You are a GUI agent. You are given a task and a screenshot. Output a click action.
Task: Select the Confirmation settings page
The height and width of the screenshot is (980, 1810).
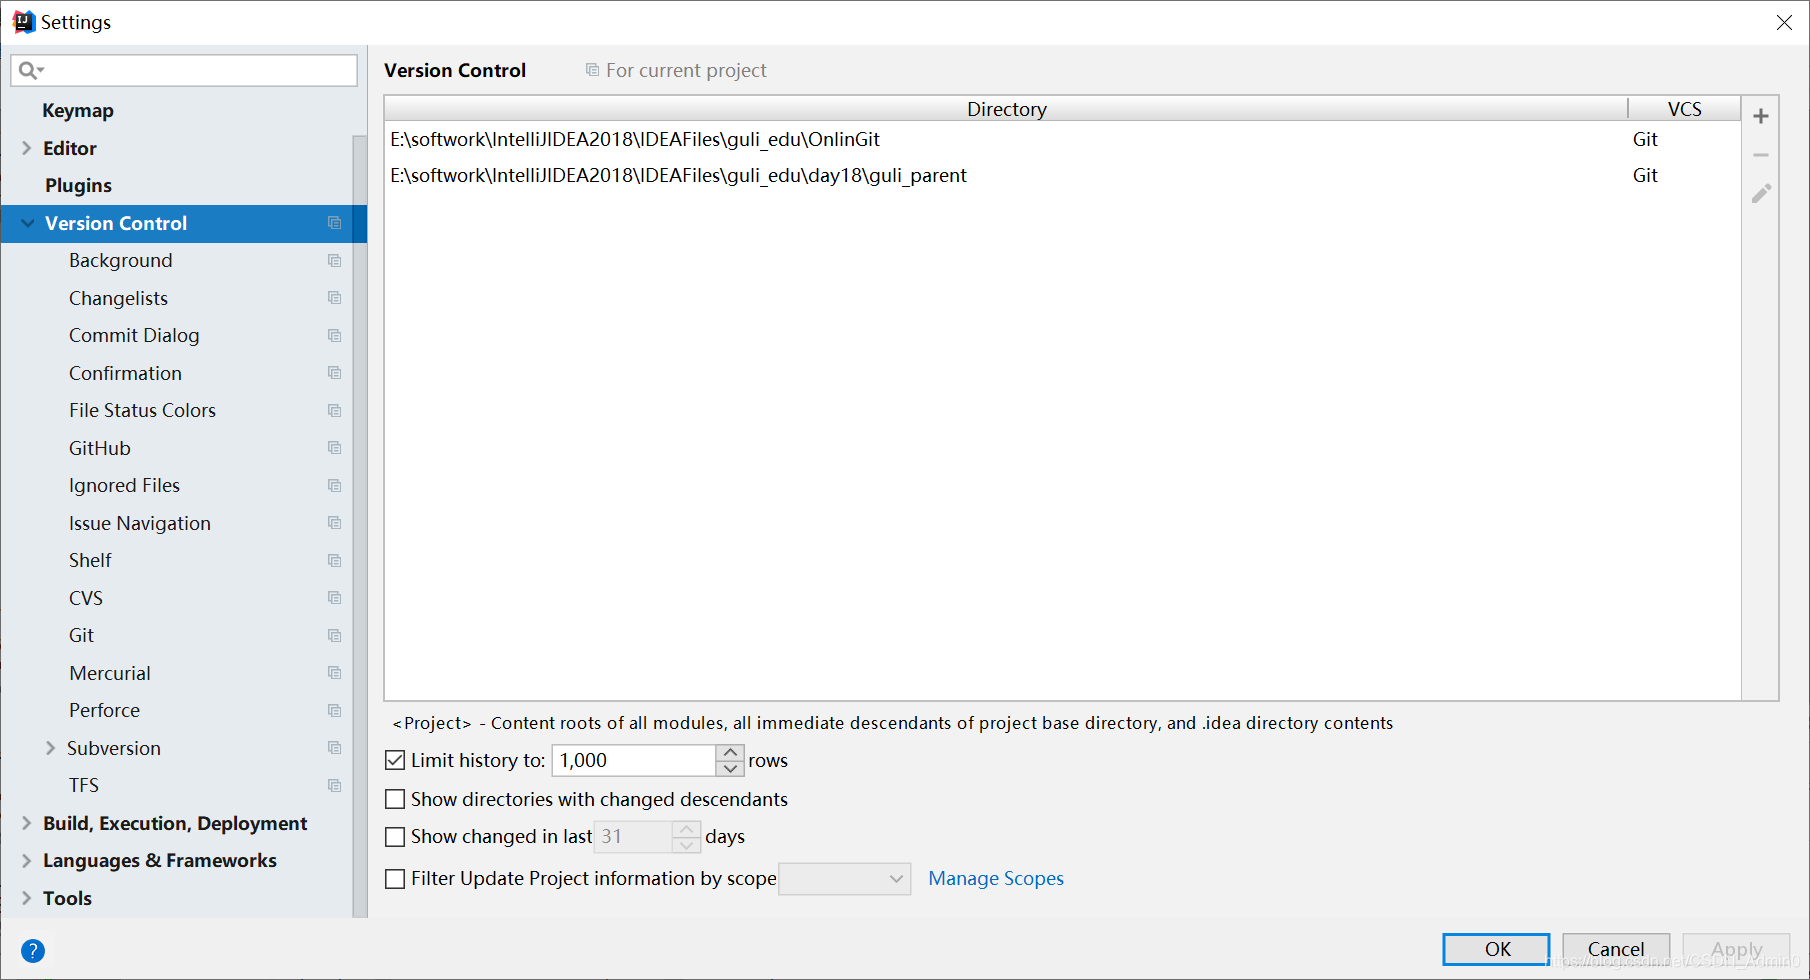pyautogui.click(x=125, y=373)
